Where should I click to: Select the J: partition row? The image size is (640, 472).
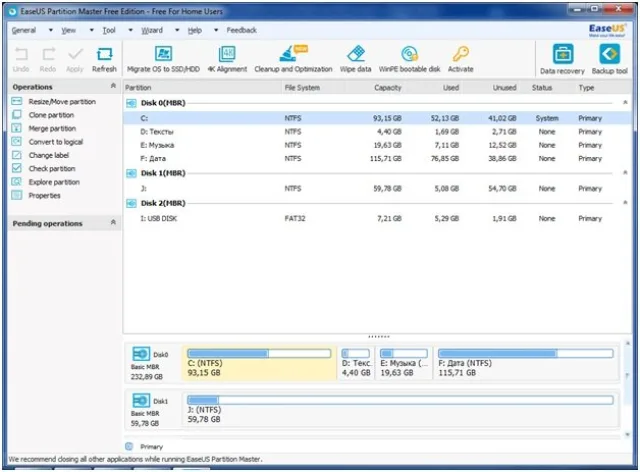pos(378,189)
